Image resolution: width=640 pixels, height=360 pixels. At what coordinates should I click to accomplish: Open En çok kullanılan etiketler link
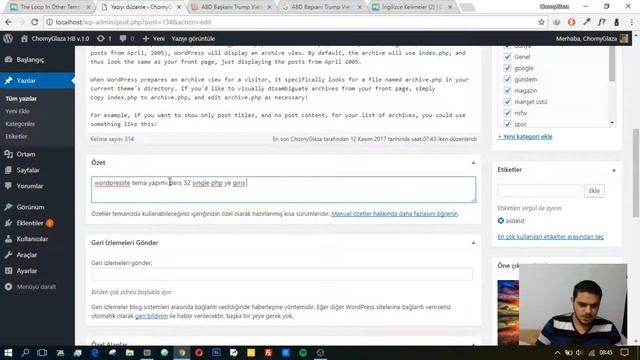551,237
